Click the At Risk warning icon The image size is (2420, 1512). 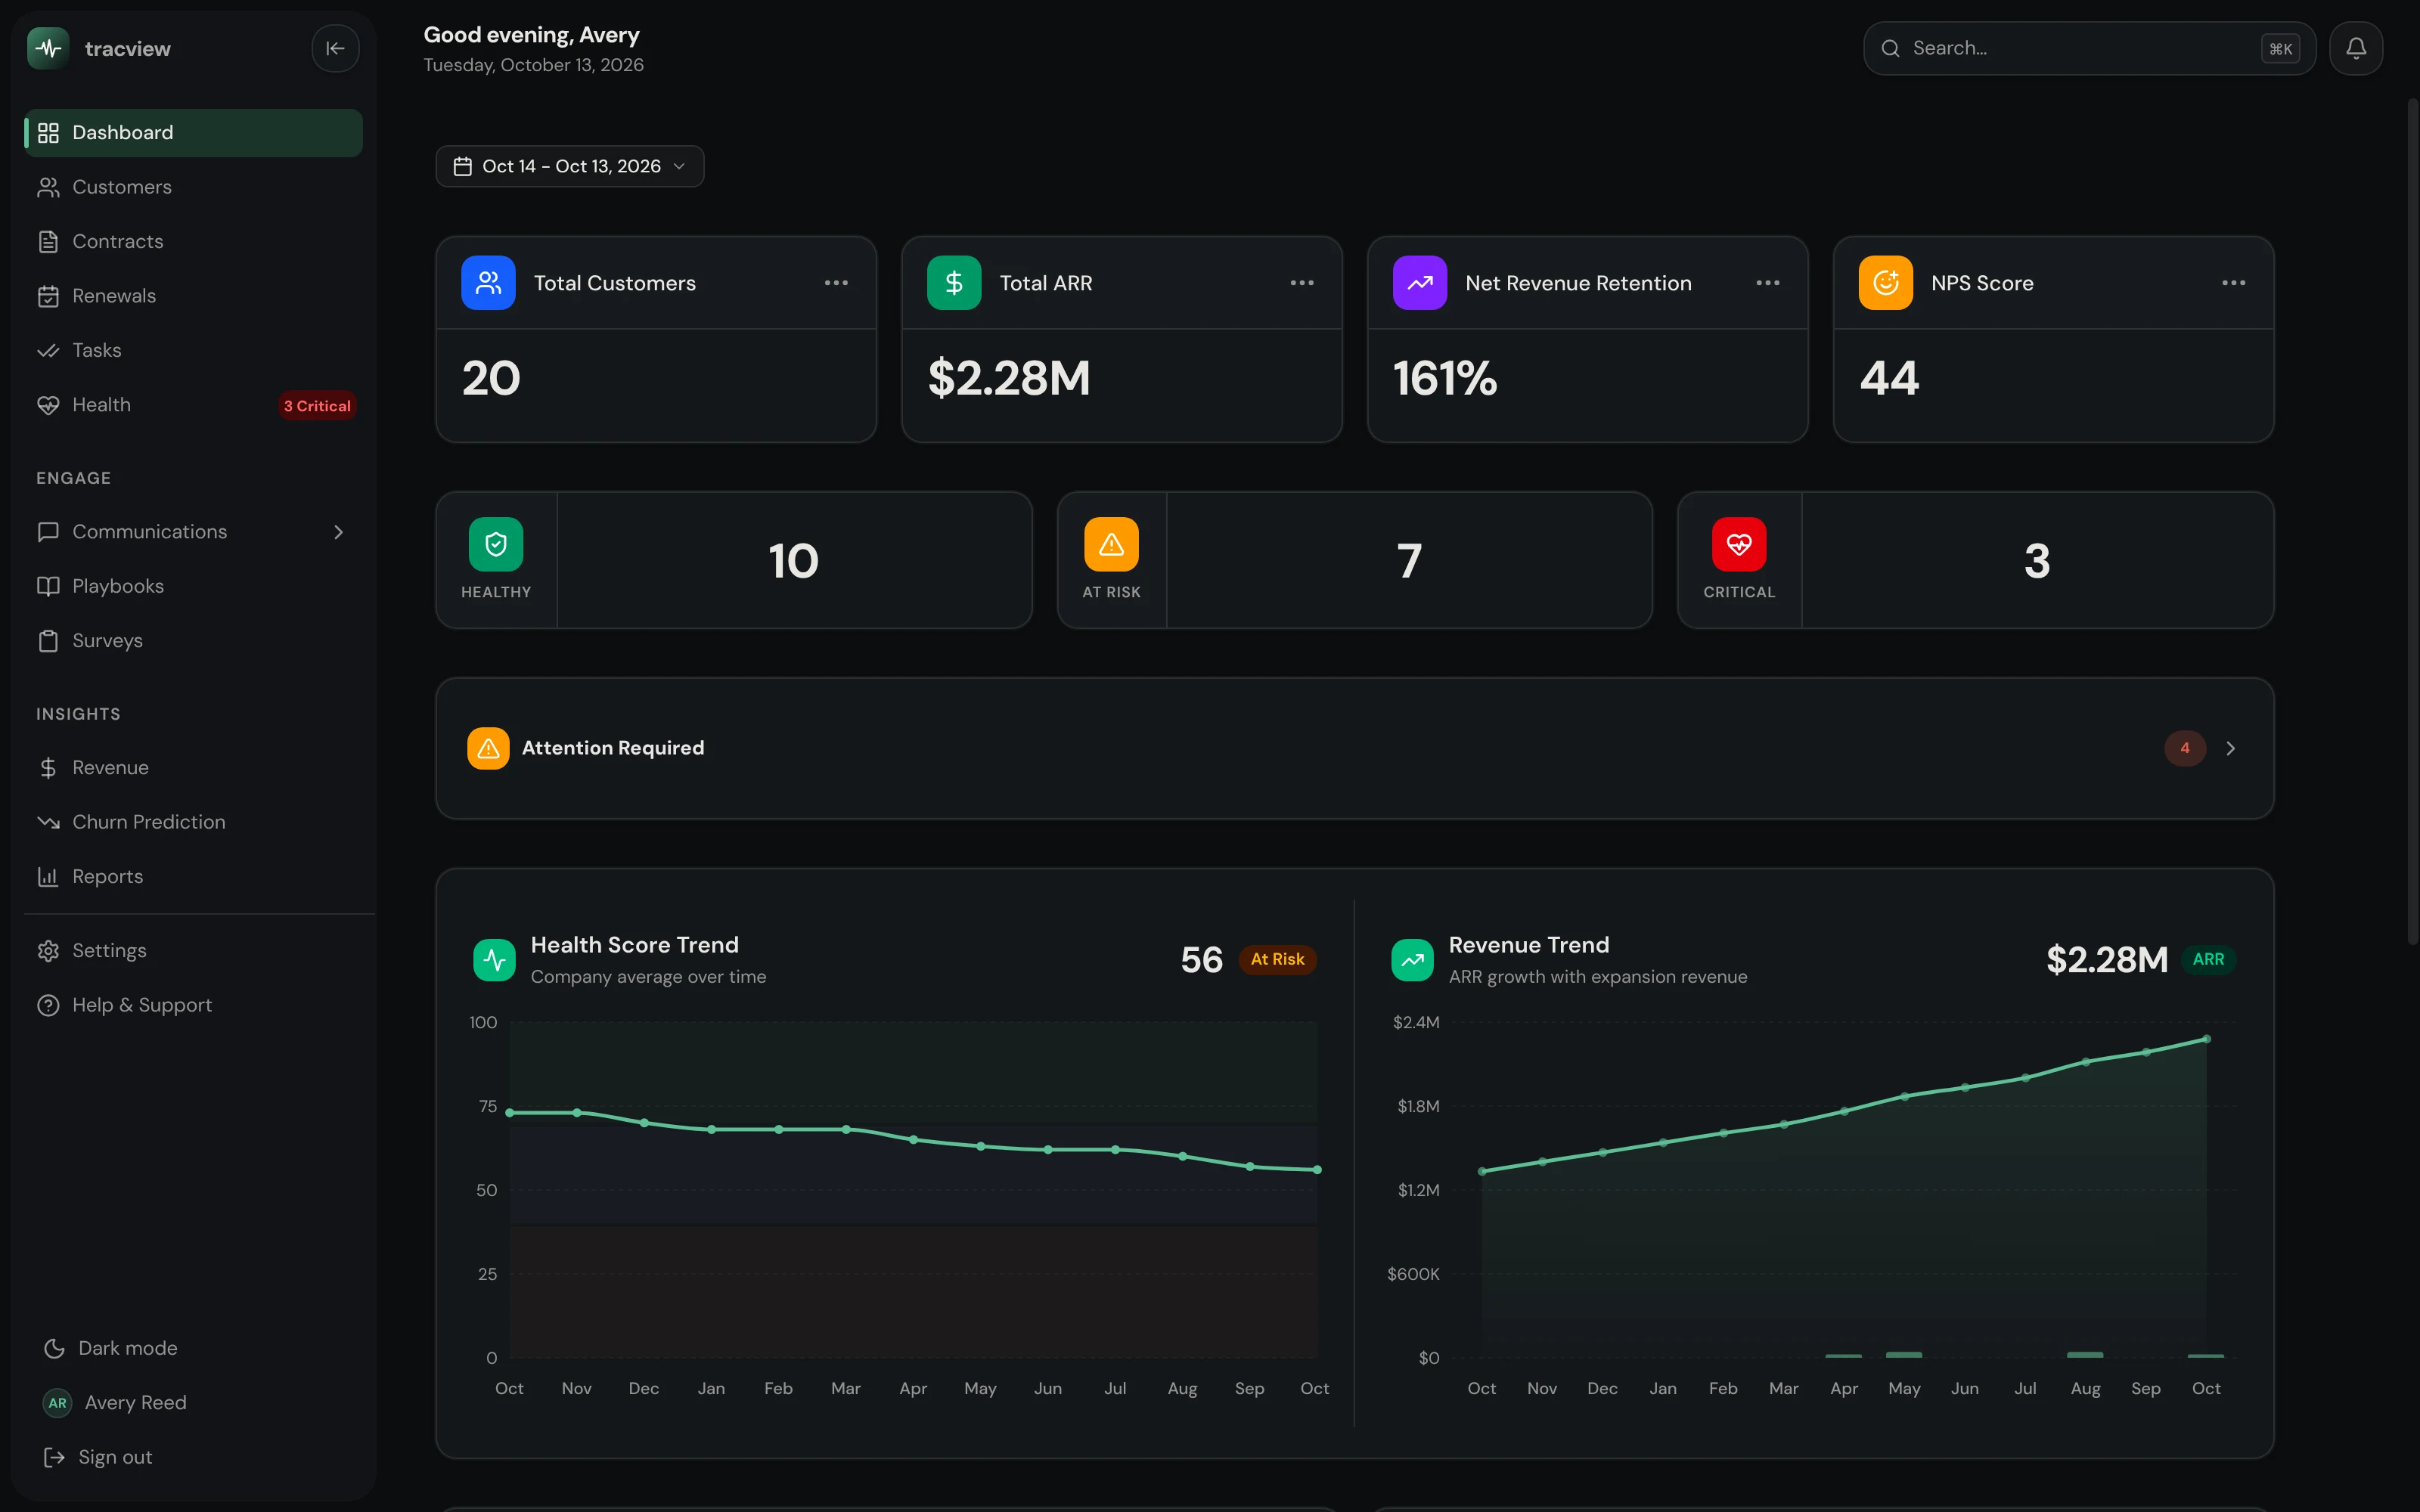pyautogui.click(x=1111, y=544)
